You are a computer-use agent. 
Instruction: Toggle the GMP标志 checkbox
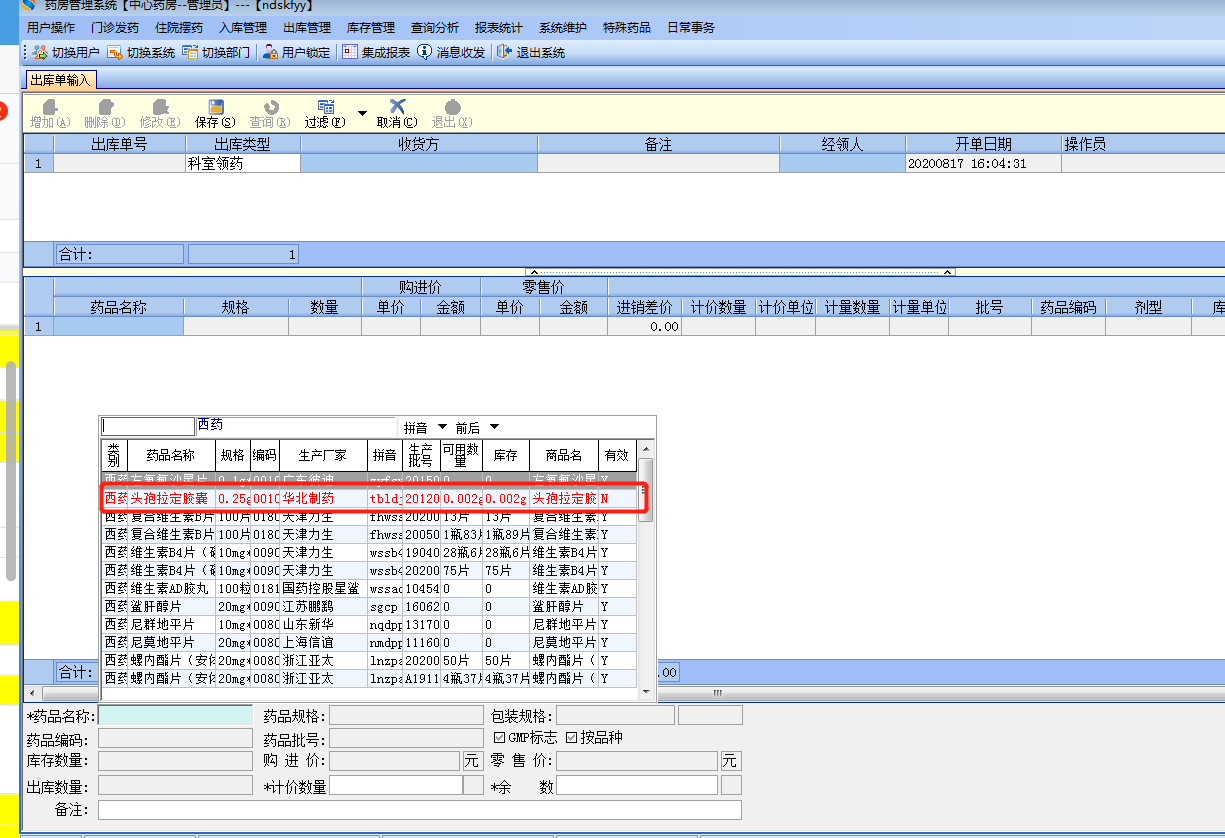point(500,738)
